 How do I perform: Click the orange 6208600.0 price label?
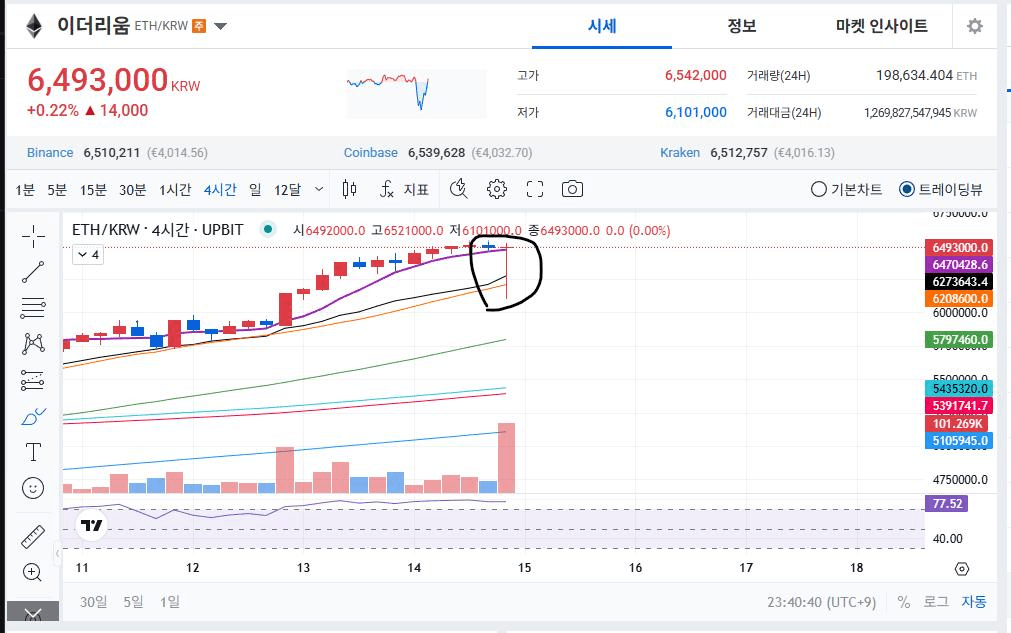pyautogui.click(x=959, y=298)
